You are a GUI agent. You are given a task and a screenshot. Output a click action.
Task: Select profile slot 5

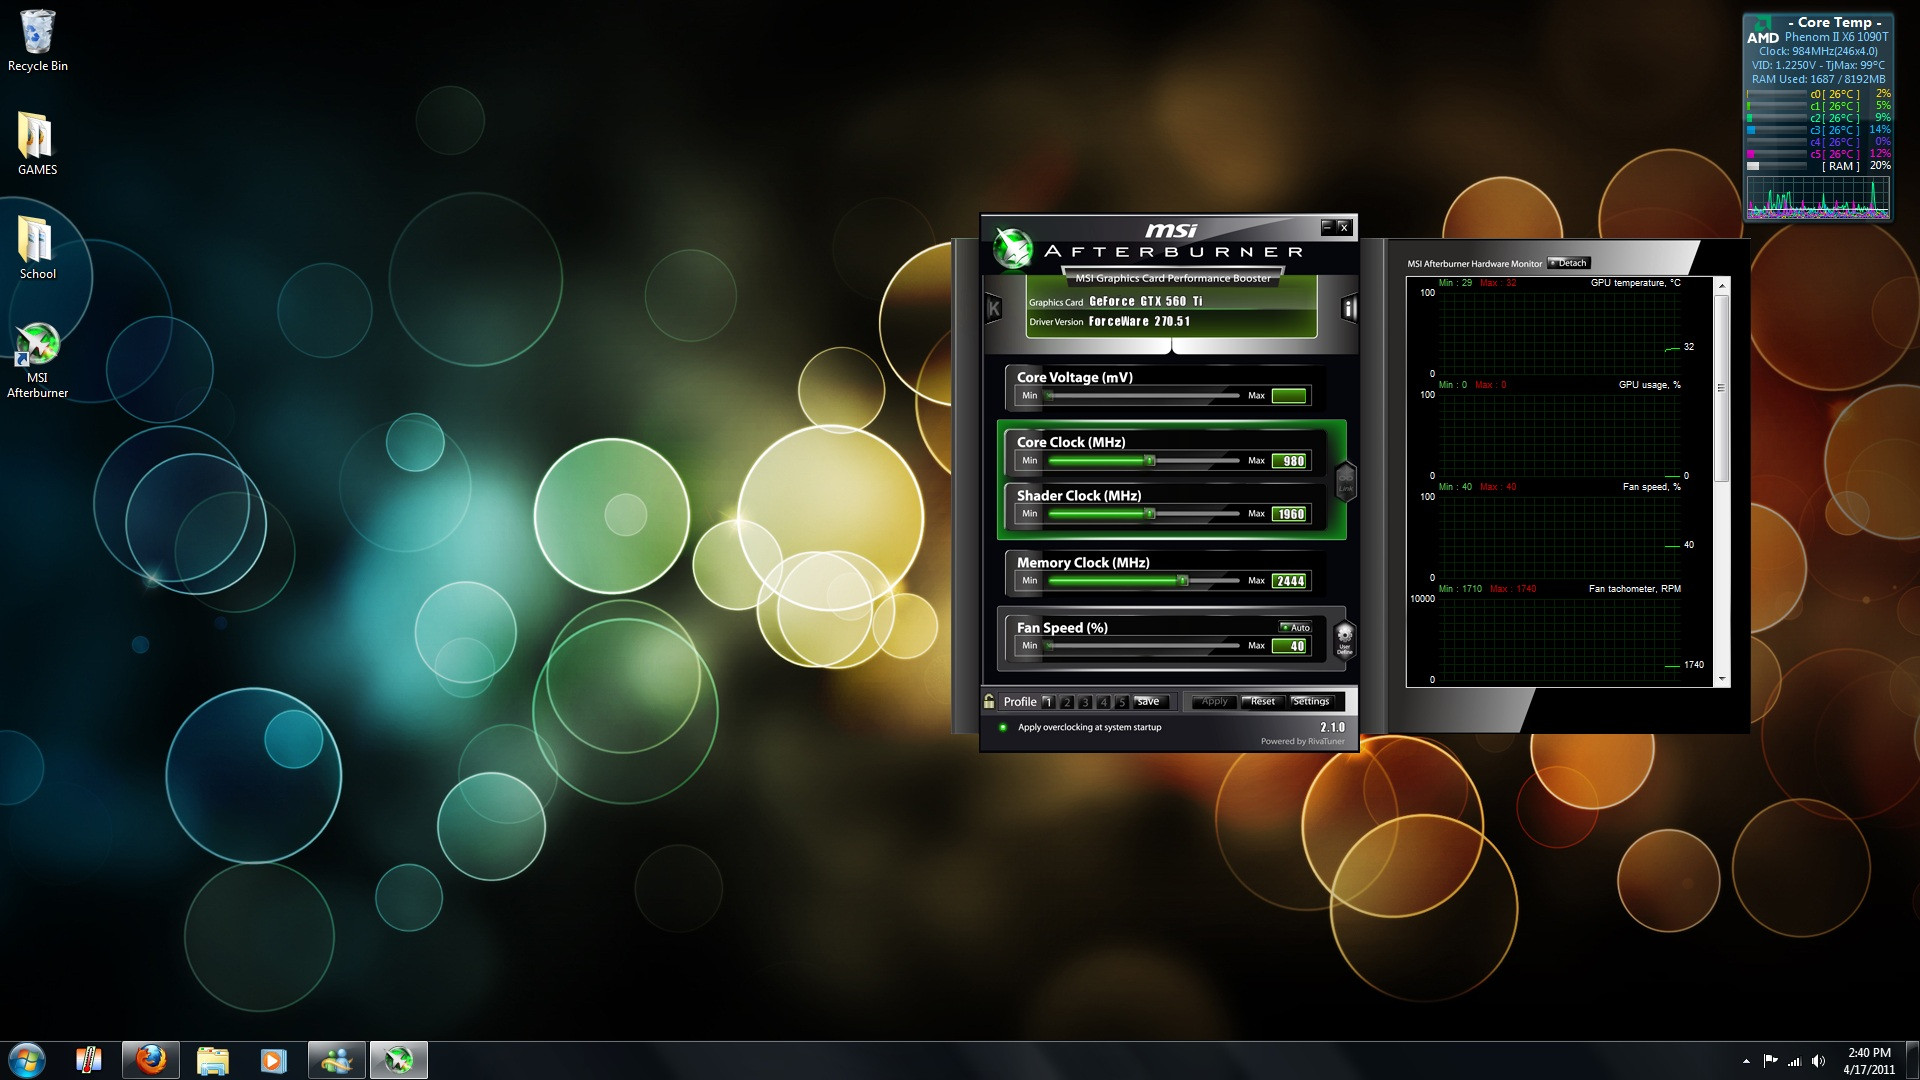click(1121, 702)
